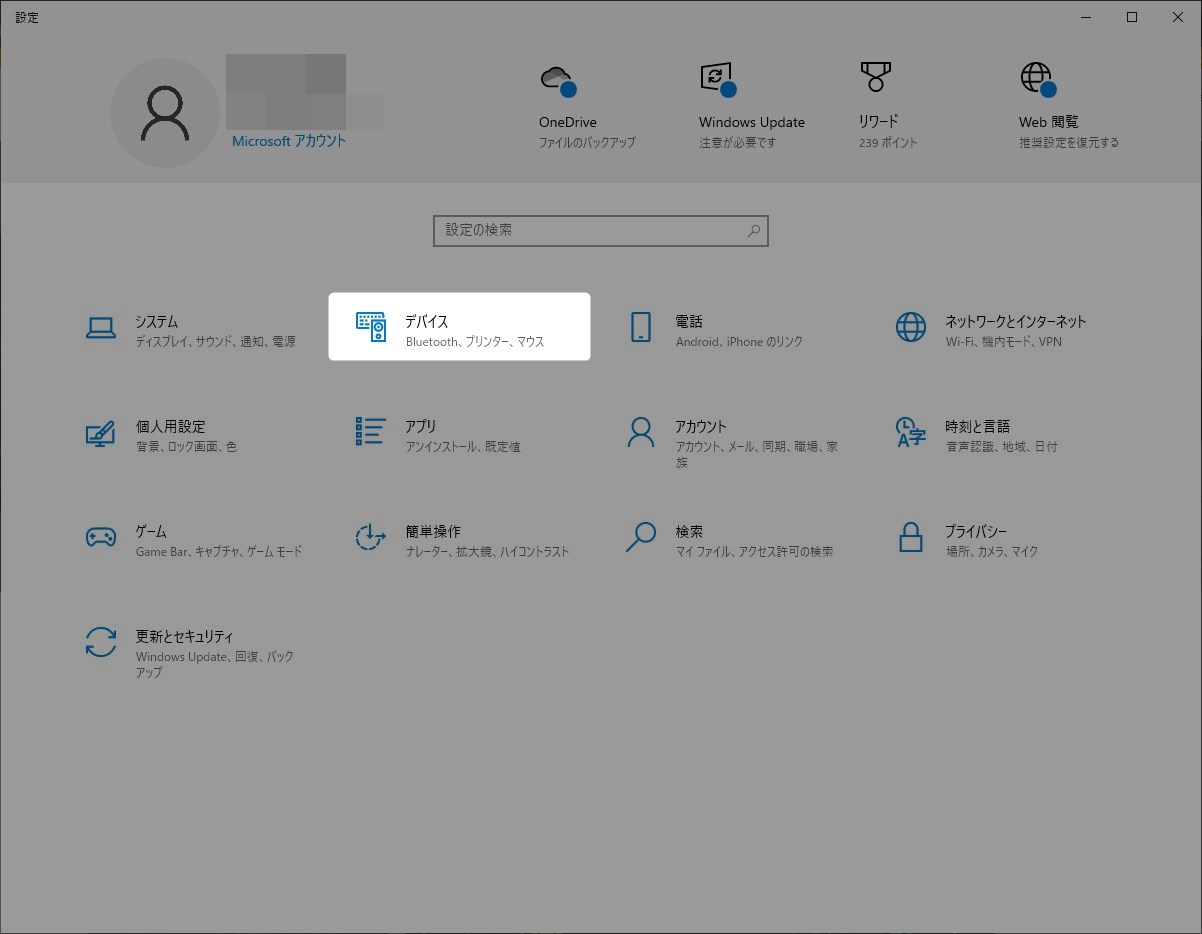Click the アプリ list icon
This screenshot has height=934, width=1202.
371,432
